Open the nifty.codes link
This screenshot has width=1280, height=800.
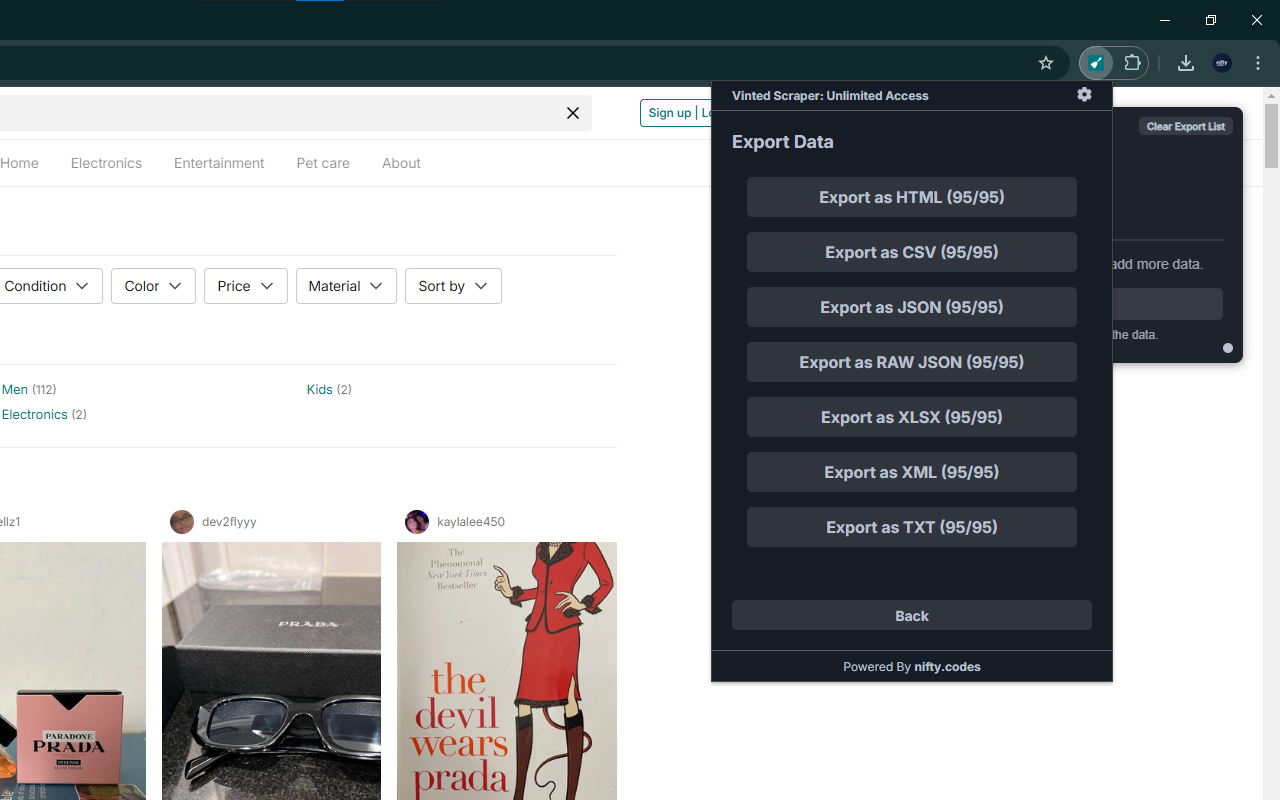[947, 667]
